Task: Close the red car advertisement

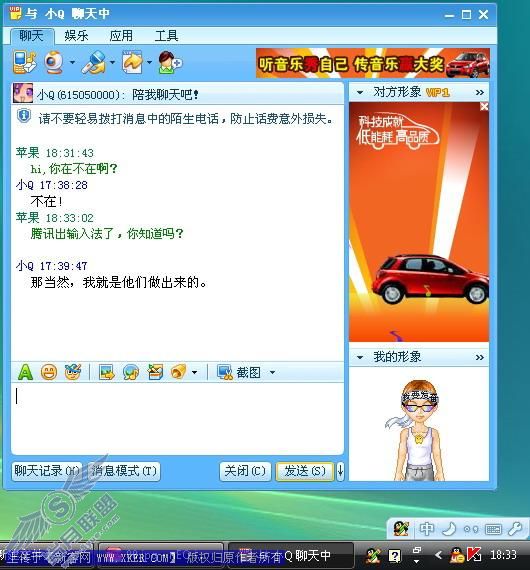Action: tap(484, 107)
